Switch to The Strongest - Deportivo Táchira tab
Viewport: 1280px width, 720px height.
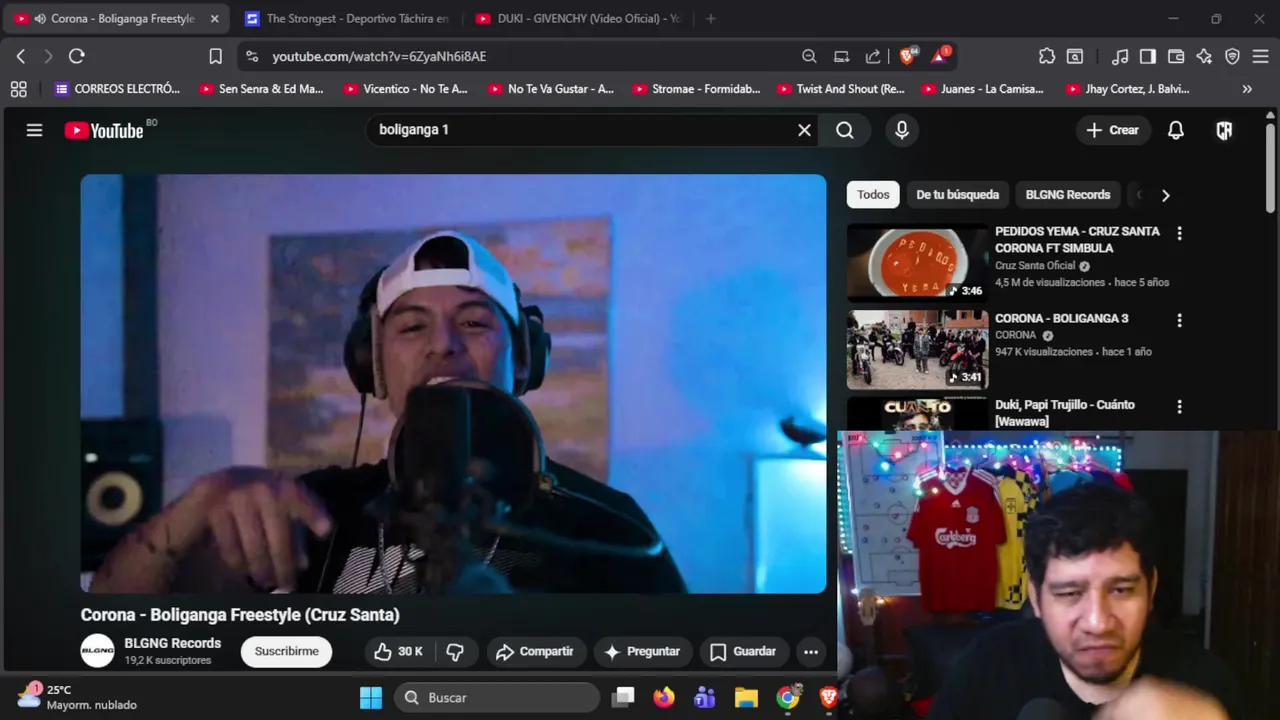tap(346, 19)
